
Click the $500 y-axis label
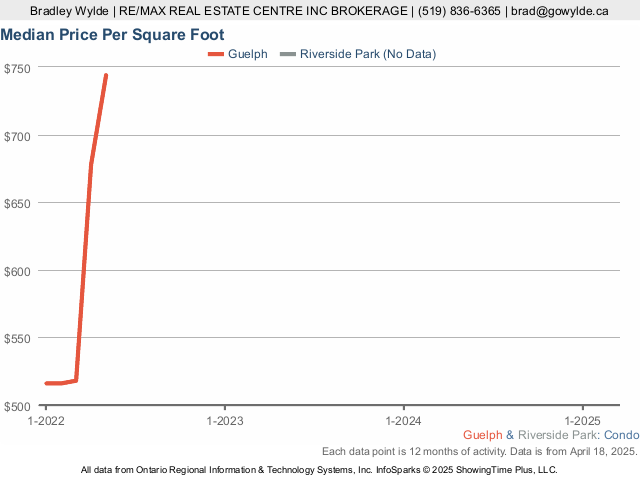pos(17,407)
